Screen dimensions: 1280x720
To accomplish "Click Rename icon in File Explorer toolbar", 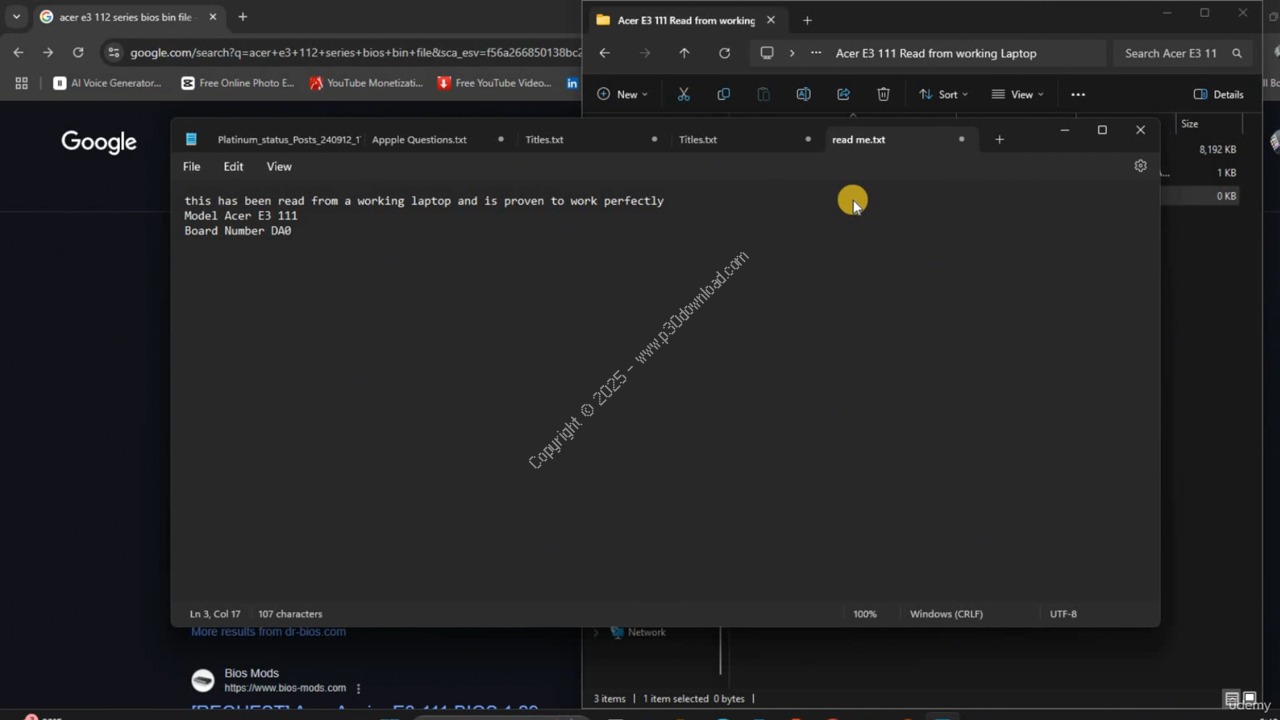I will 803,94.
